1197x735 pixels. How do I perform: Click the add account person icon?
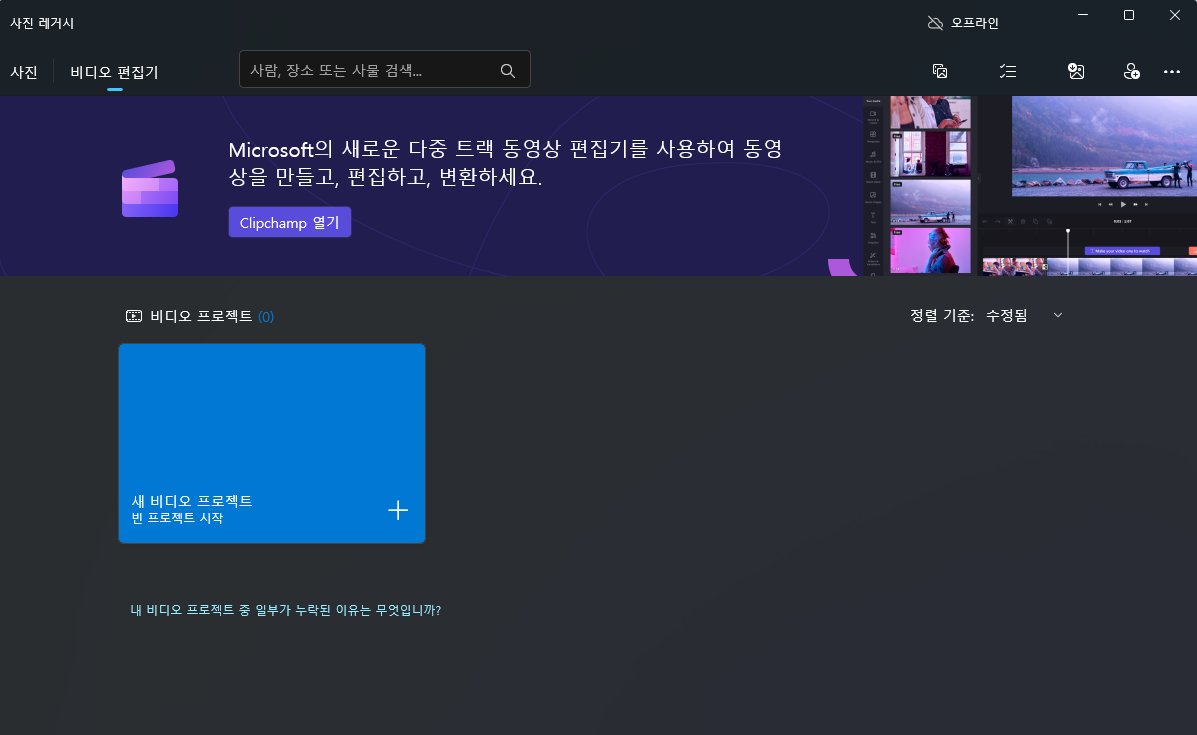pyautogui.click(x=1131, y=71)
